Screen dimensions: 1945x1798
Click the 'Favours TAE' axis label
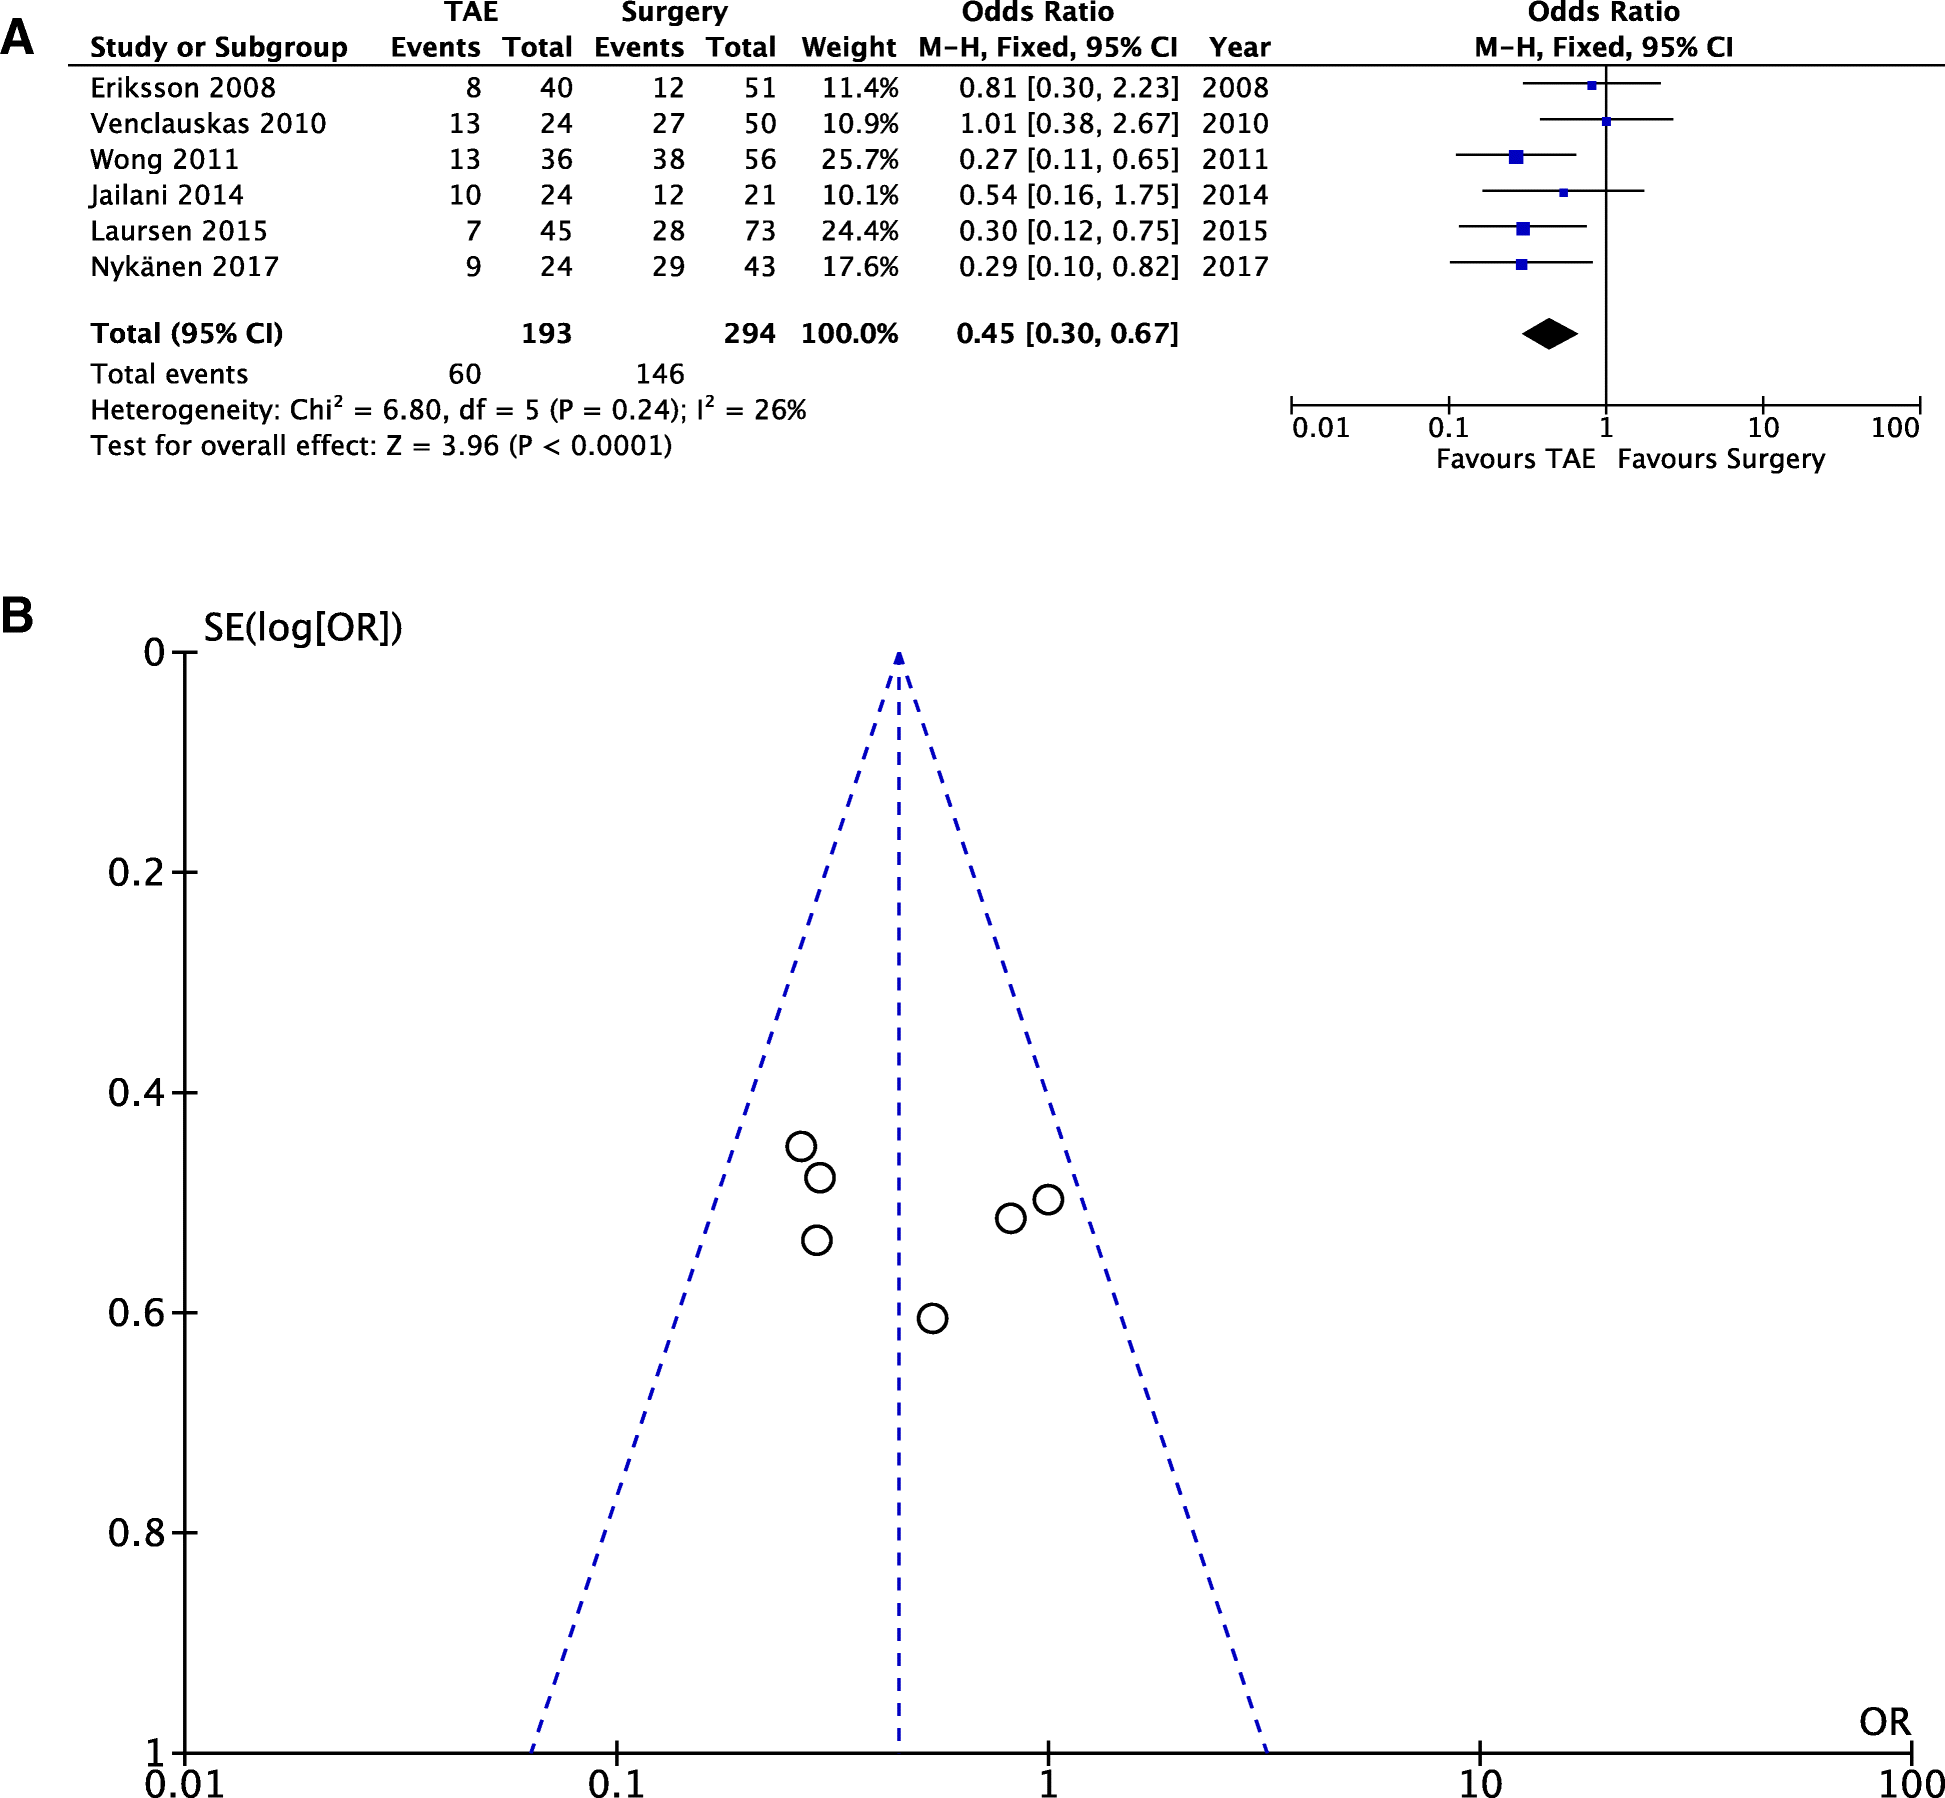click(1515, 459)
